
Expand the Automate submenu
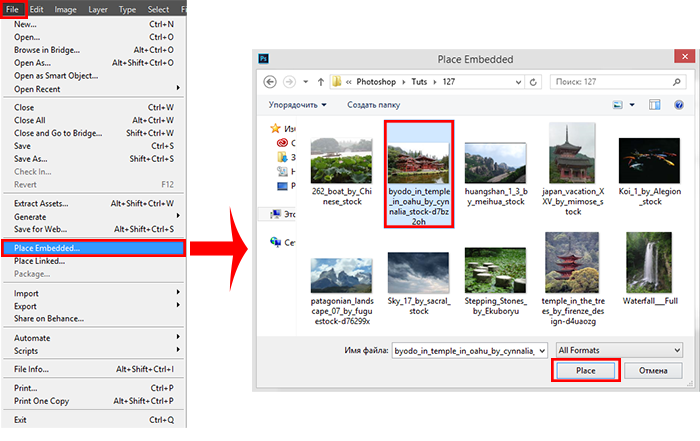pos(93,338)
